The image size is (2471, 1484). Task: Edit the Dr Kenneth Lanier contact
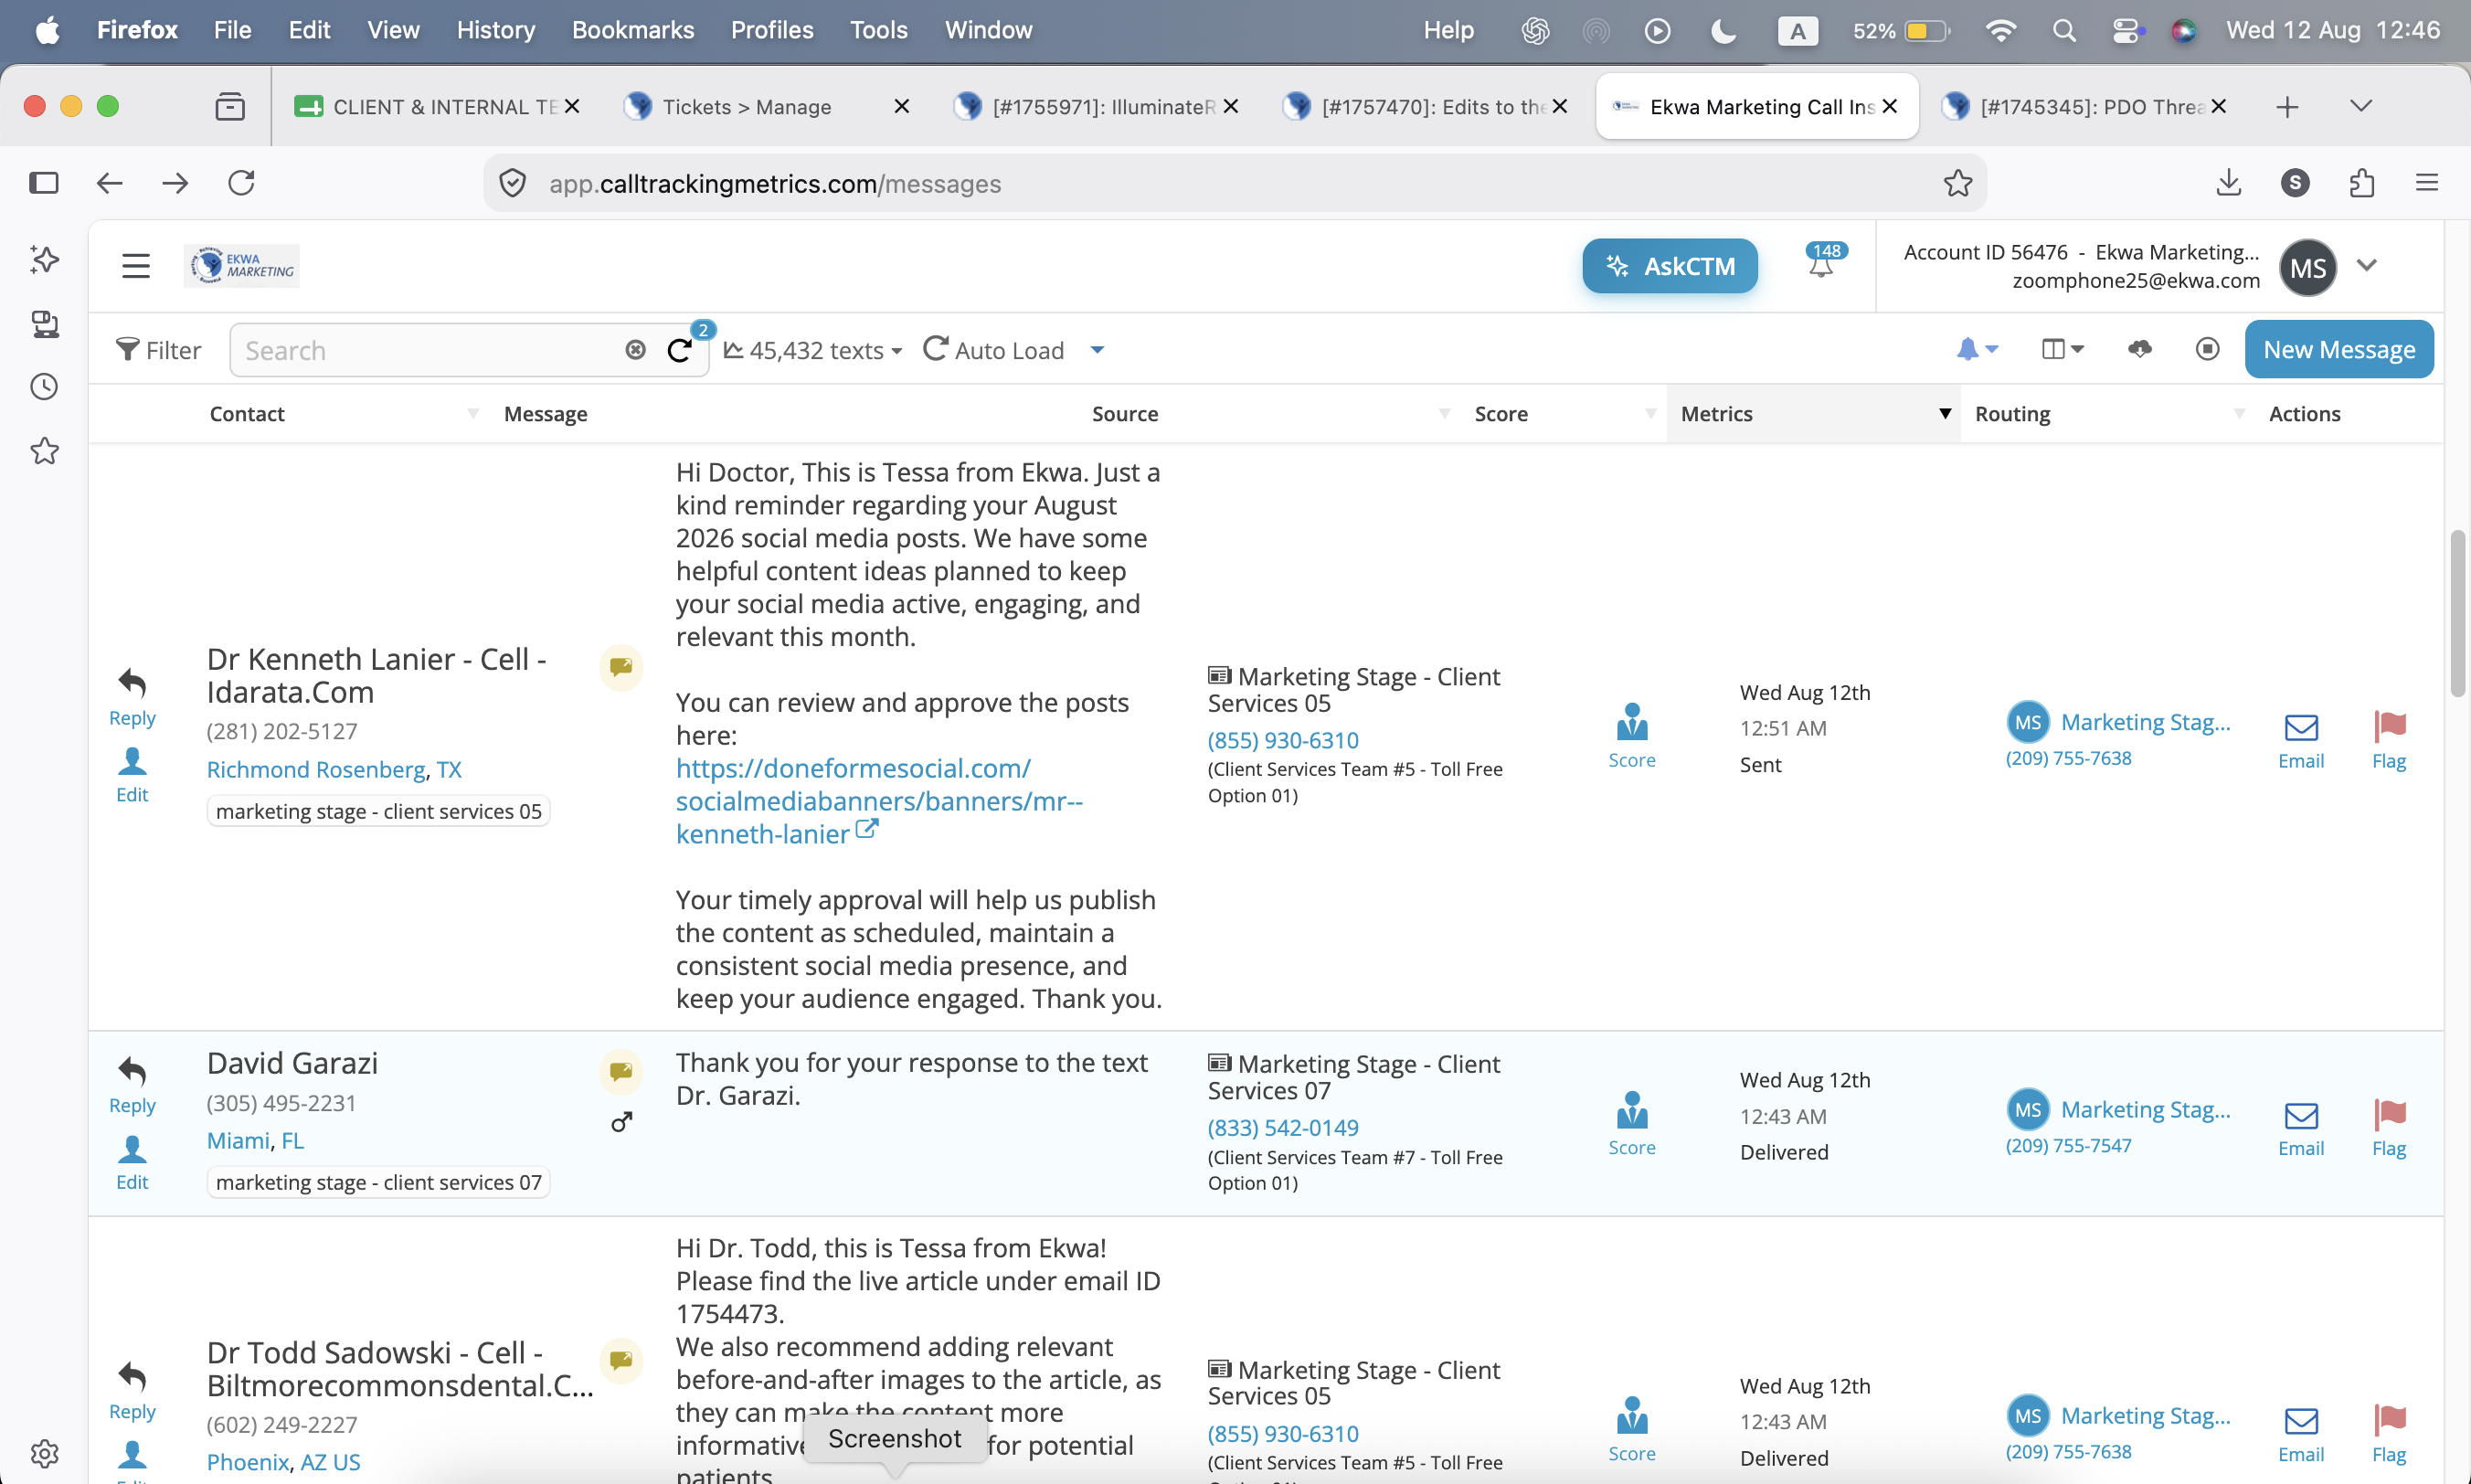pos(132,776)
